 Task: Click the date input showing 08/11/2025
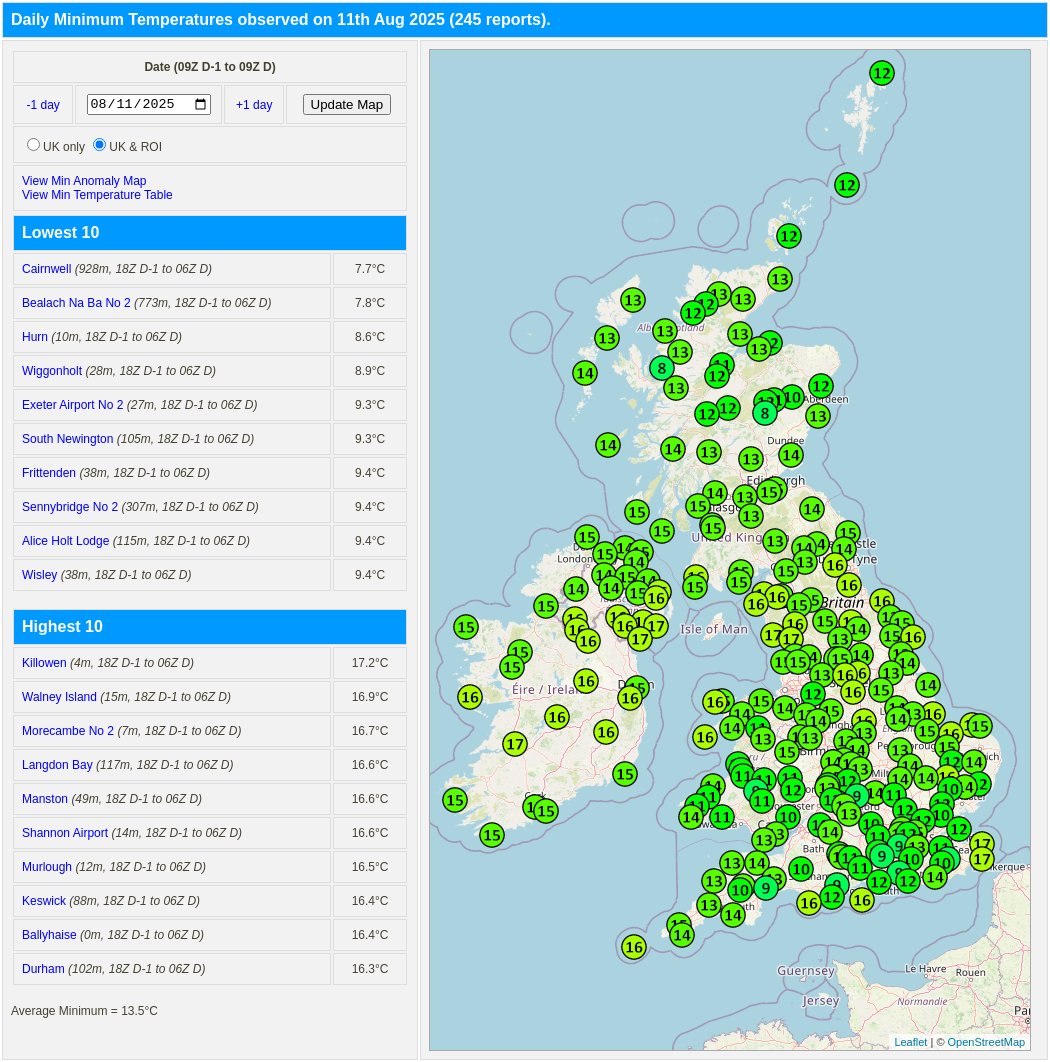tap(148, 104)
